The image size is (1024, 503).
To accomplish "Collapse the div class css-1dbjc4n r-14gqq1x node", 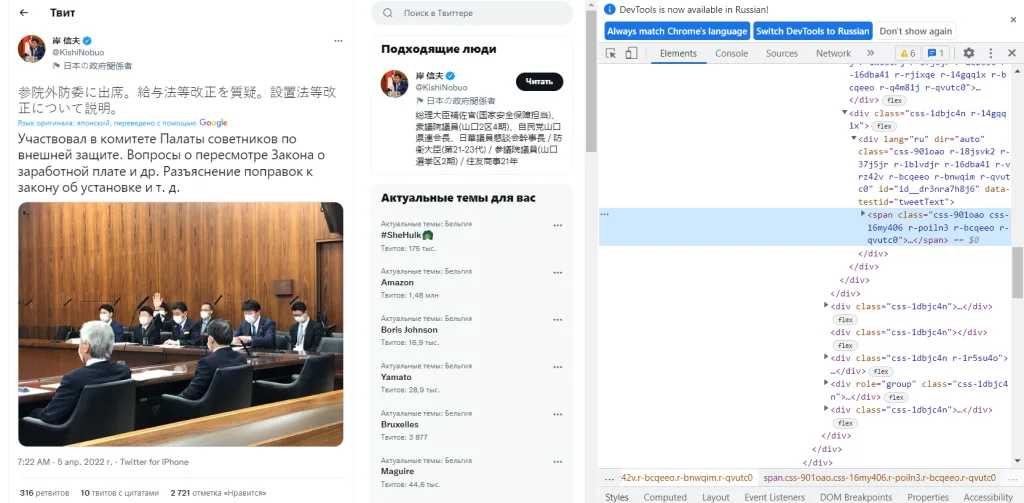I will click(845, 113).
